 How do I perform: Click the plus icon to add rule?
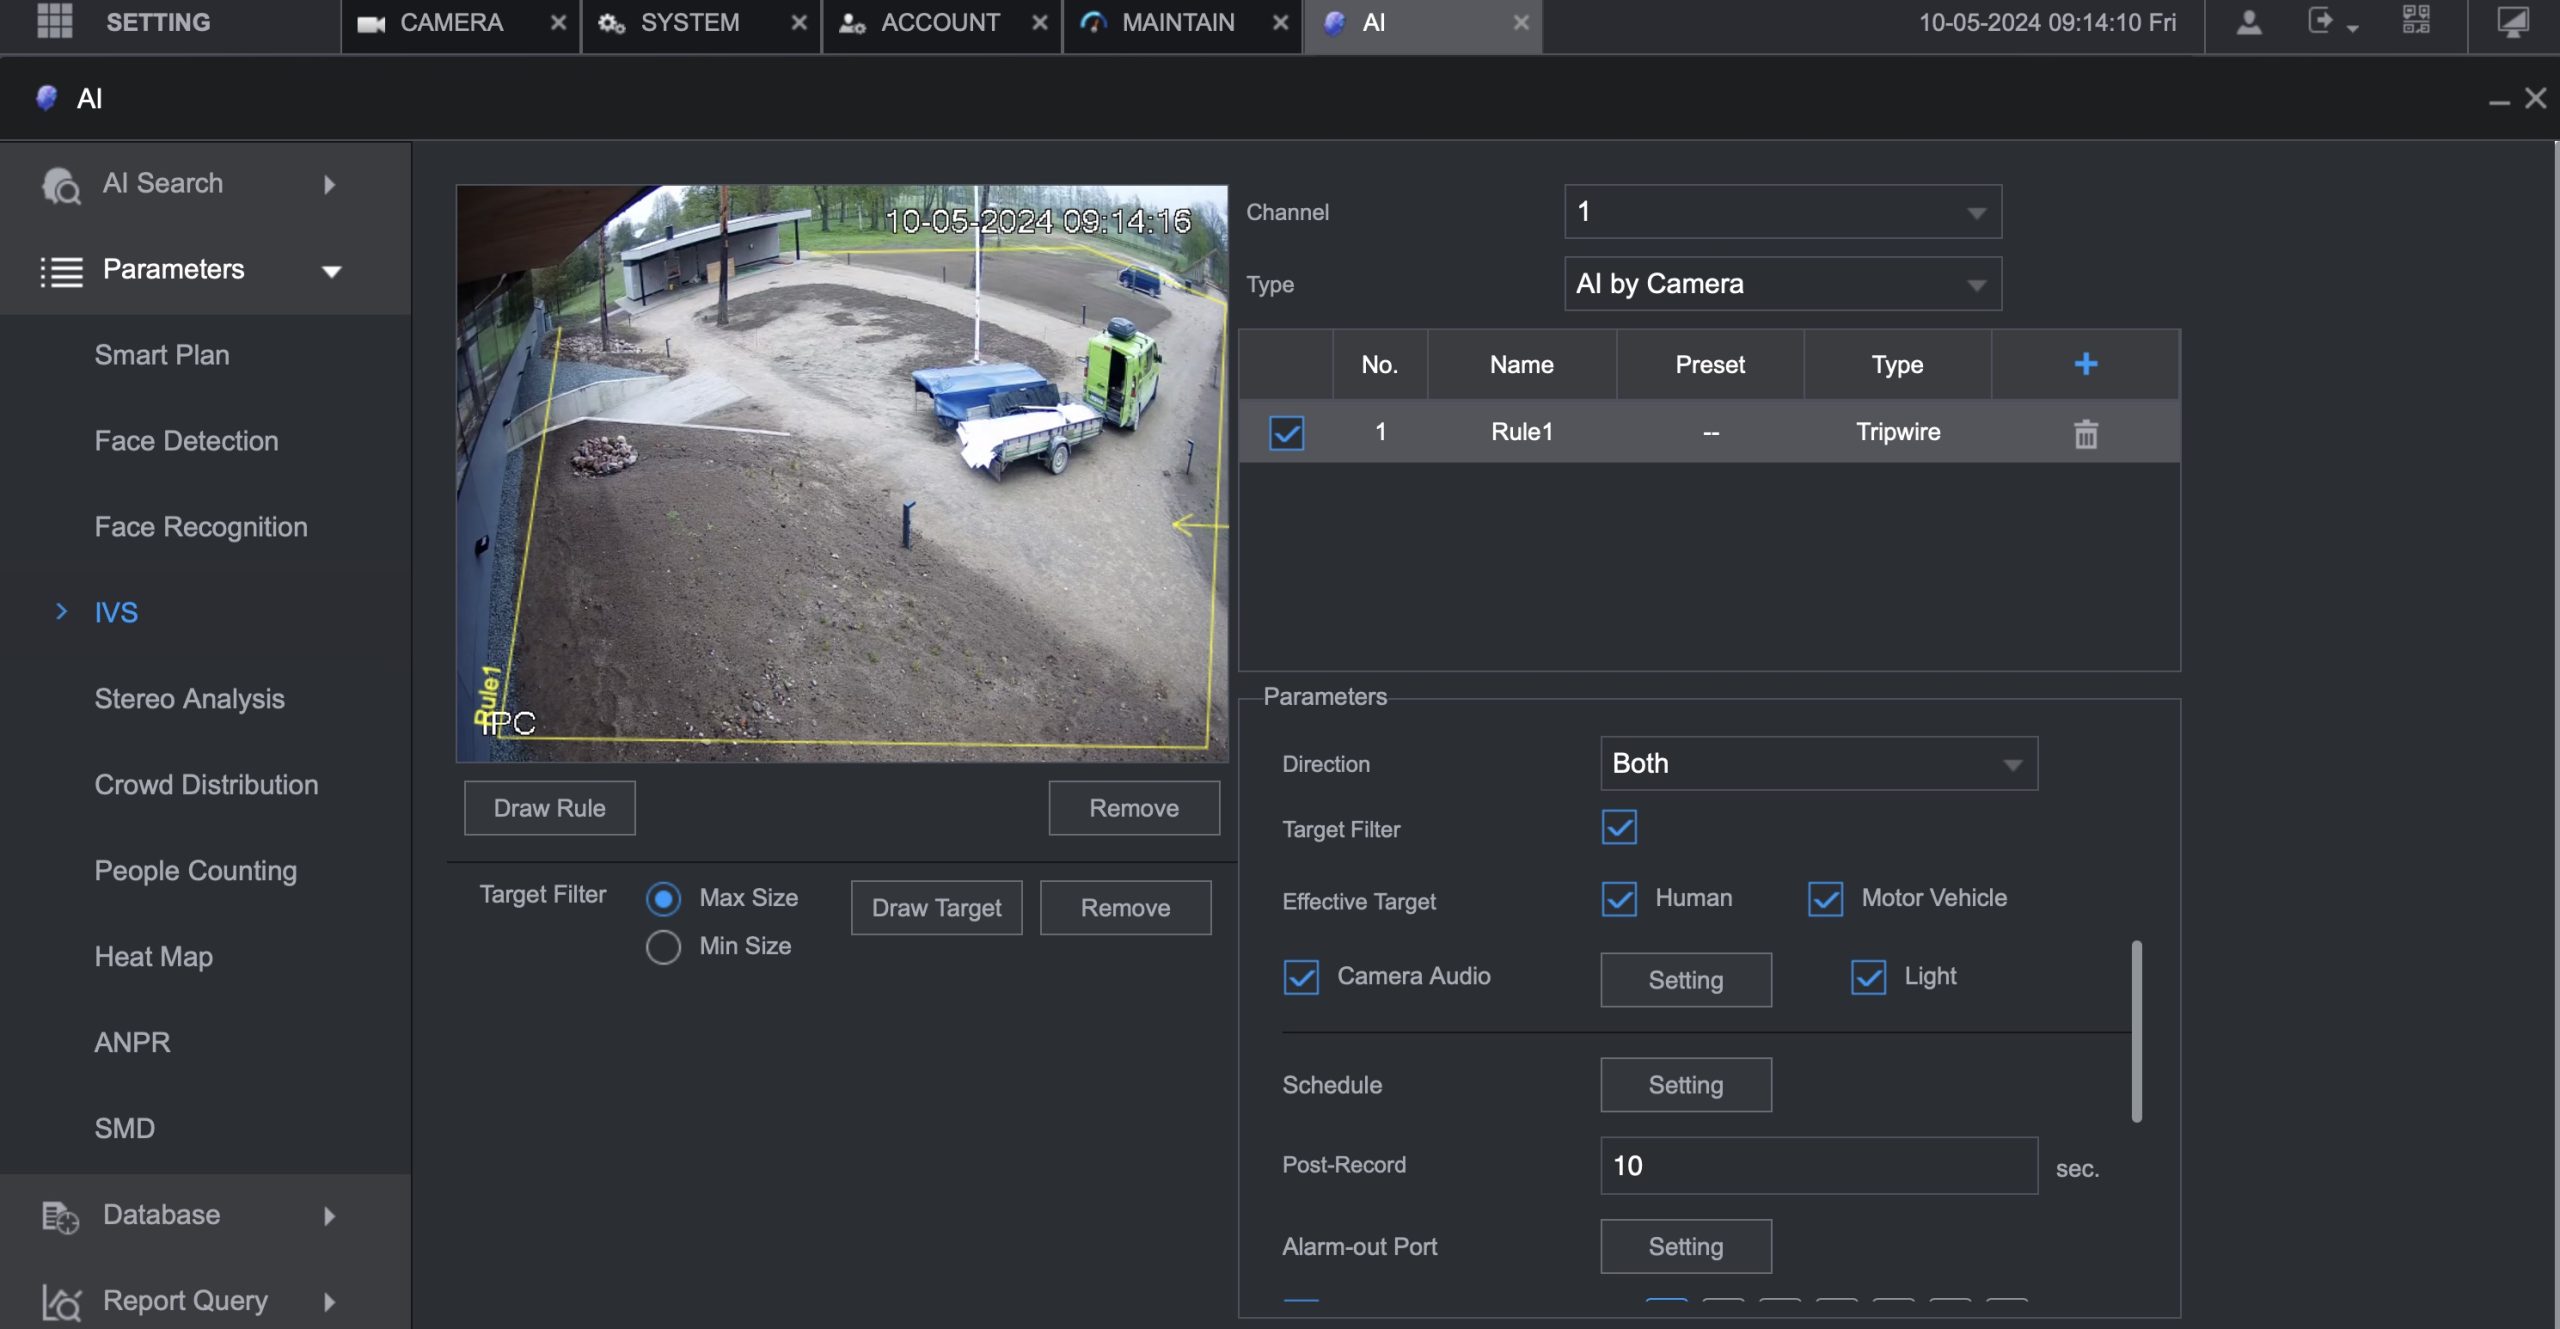[2085, 364]
